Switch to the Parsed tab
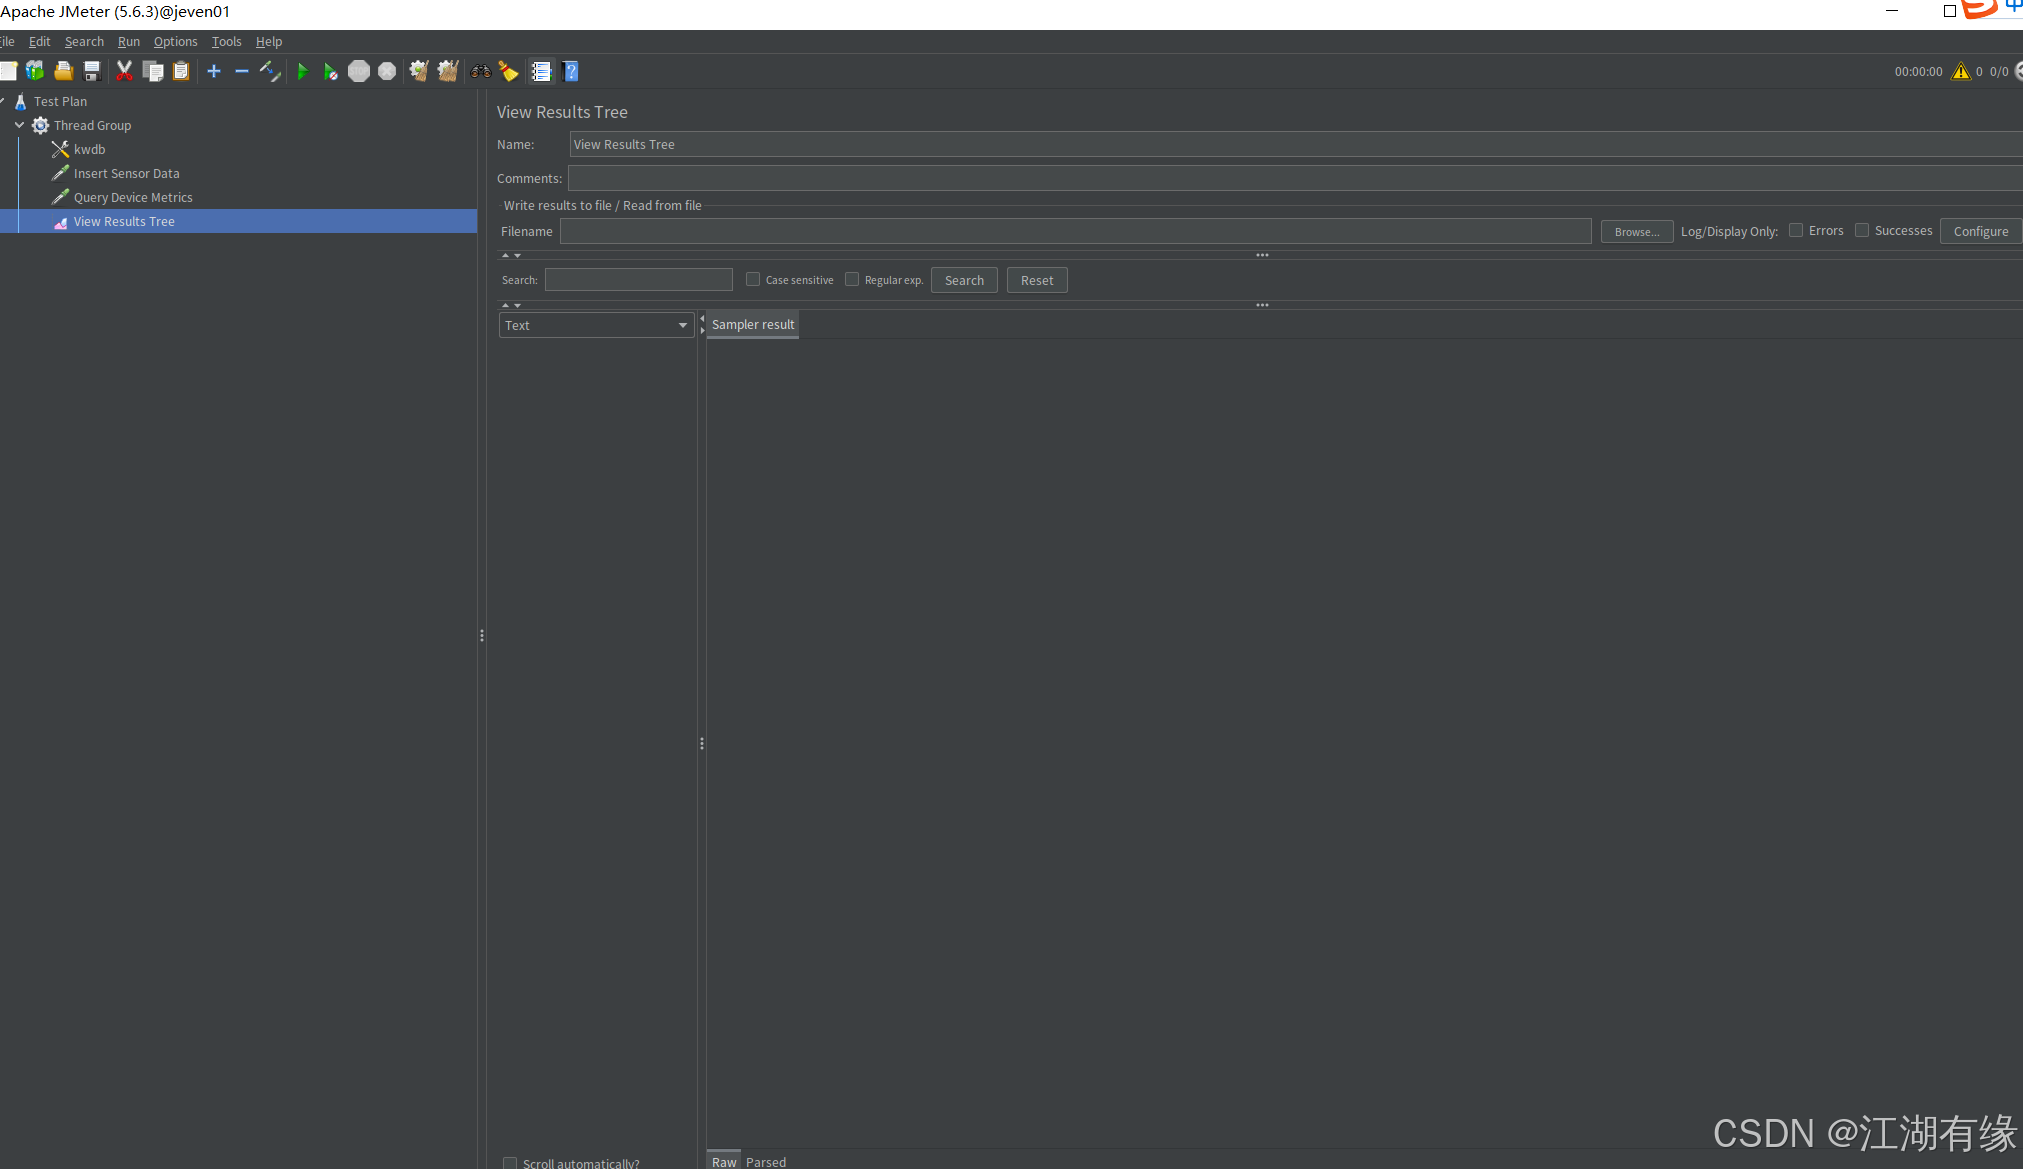 [766, 1161]
